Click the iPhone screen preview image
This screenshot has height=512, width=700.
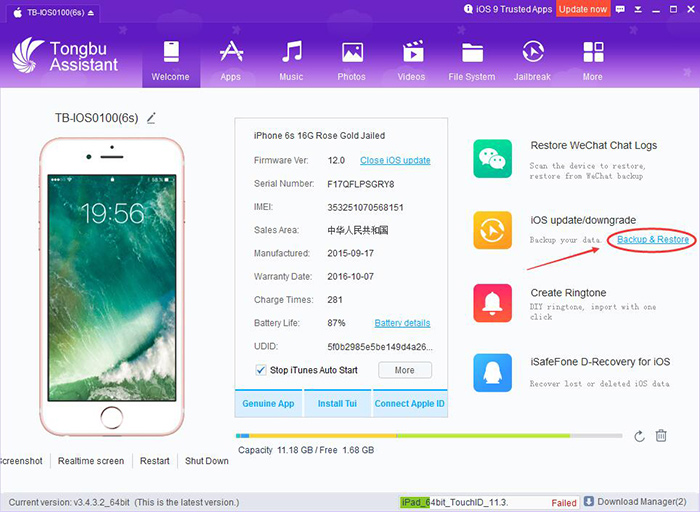tap(112, 288)
